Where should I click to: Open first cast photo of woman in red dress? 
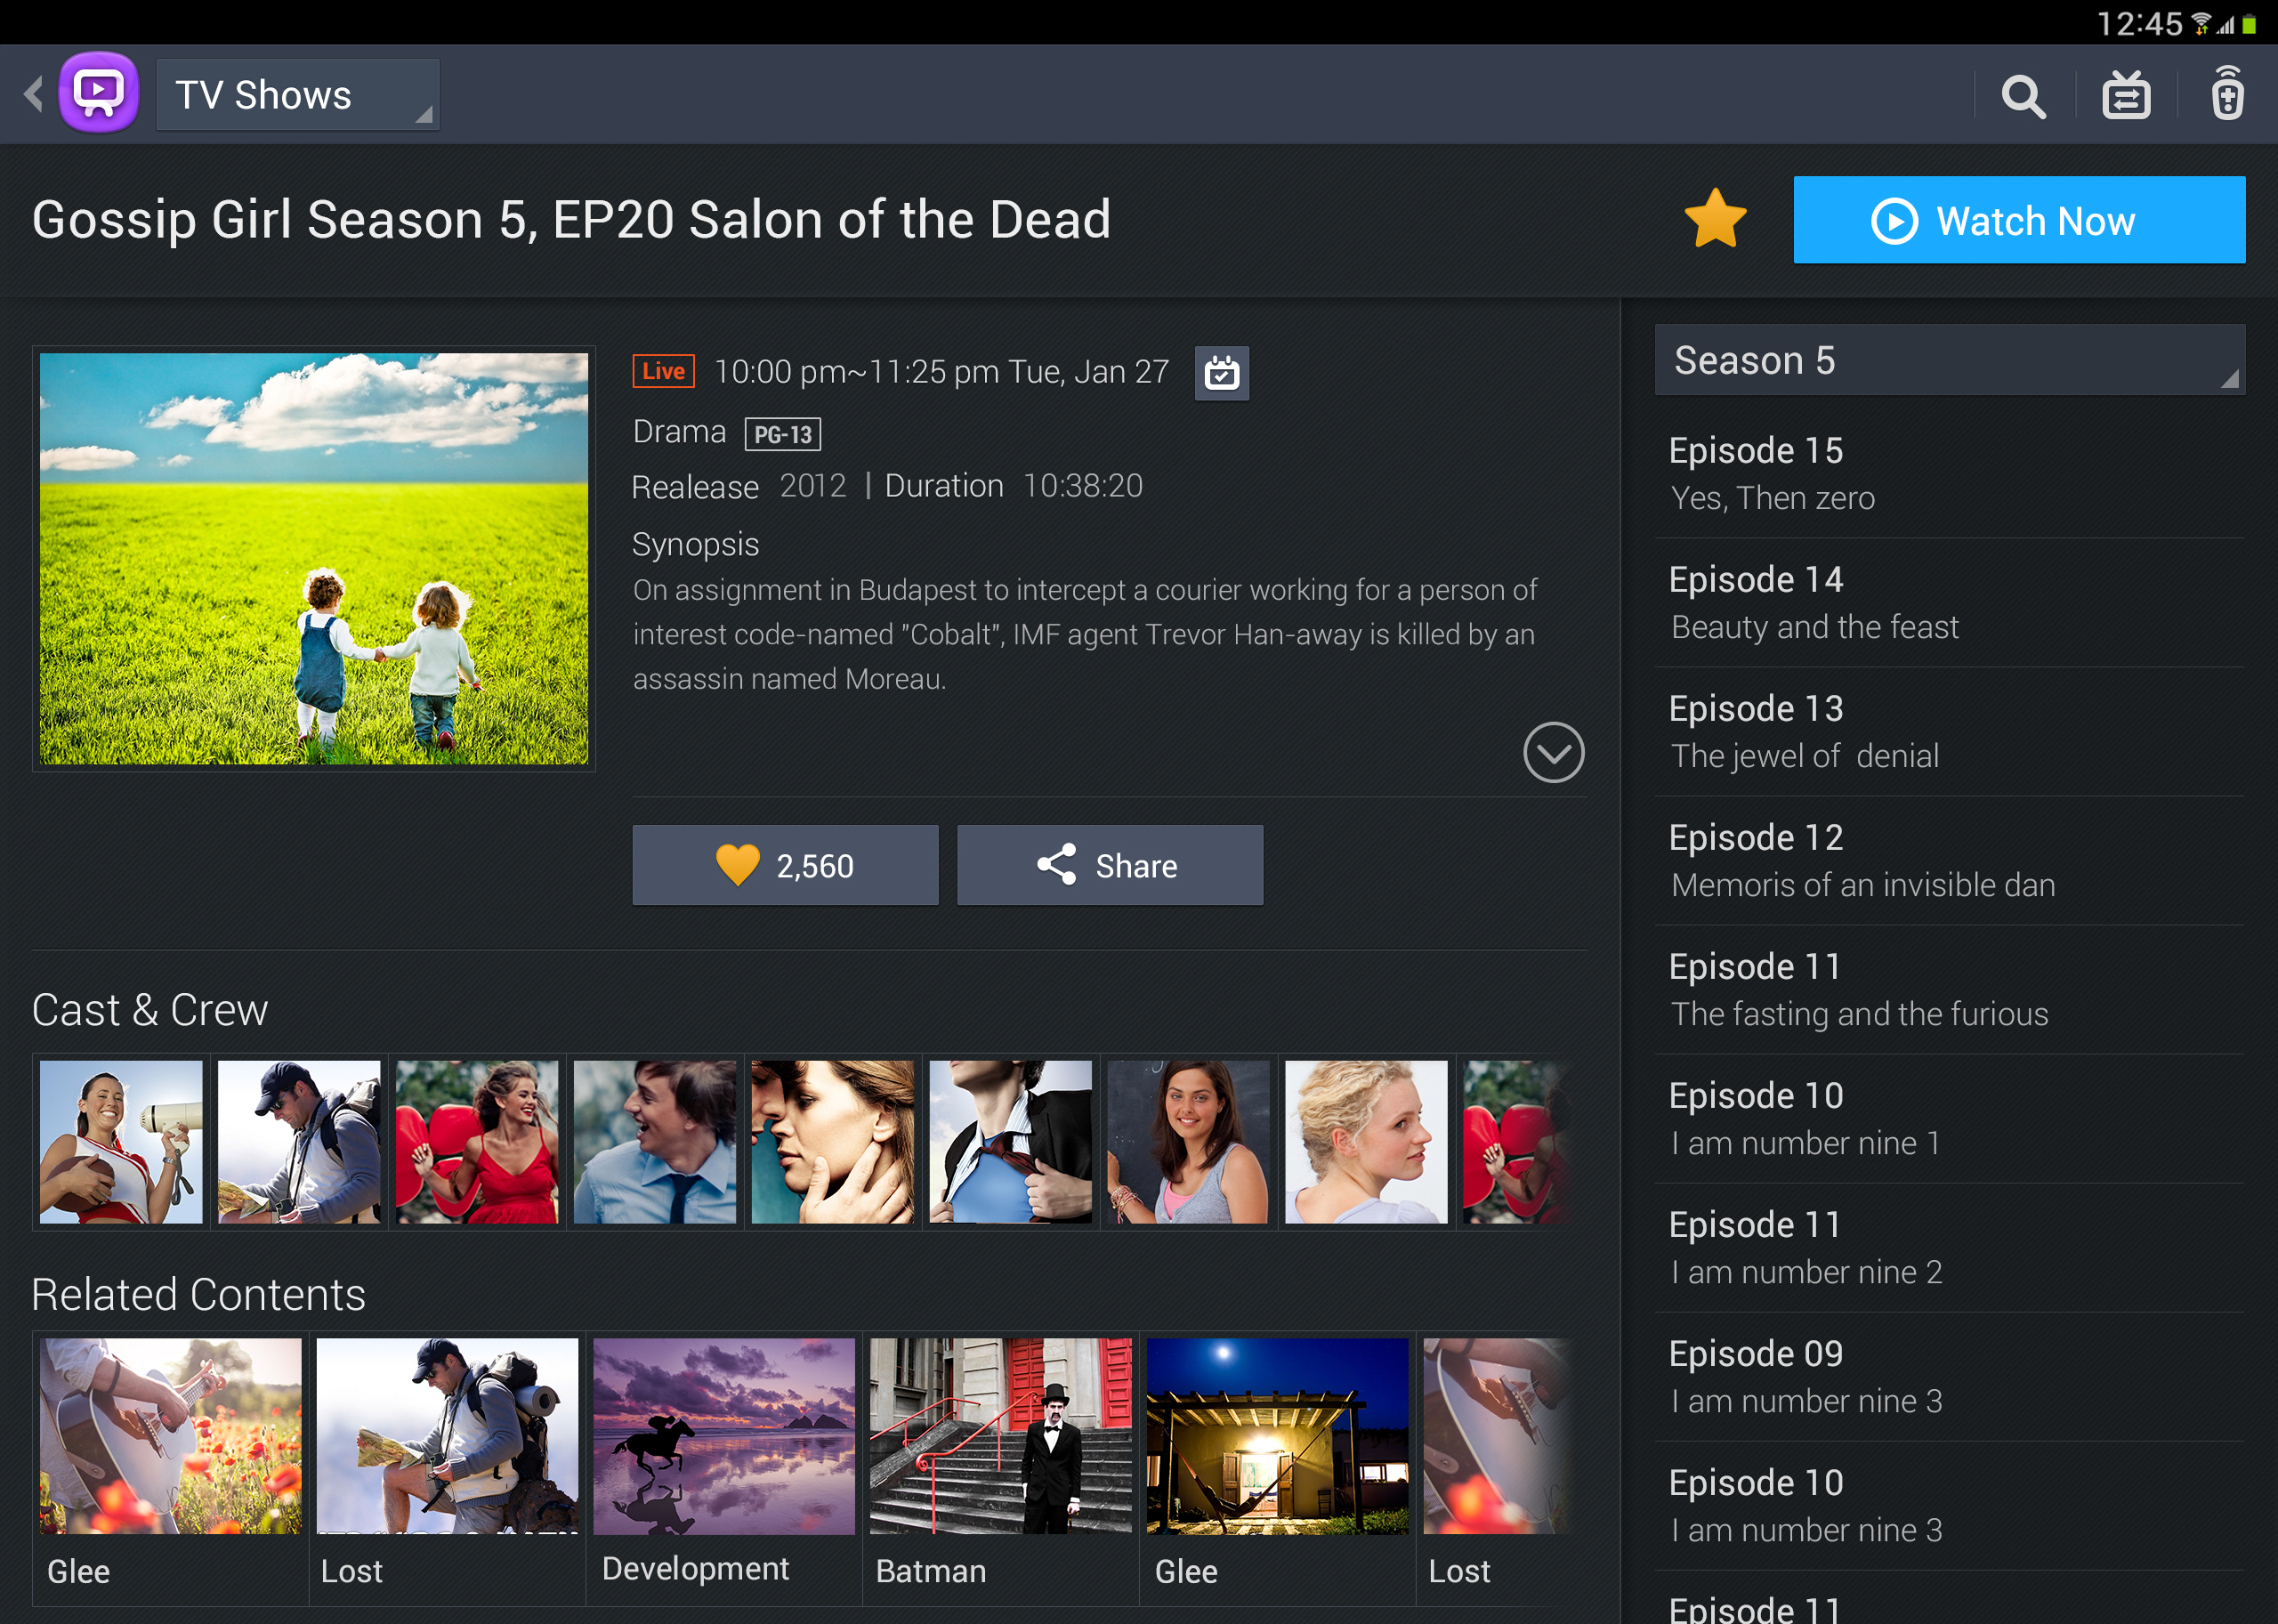tap(477, 1142)
